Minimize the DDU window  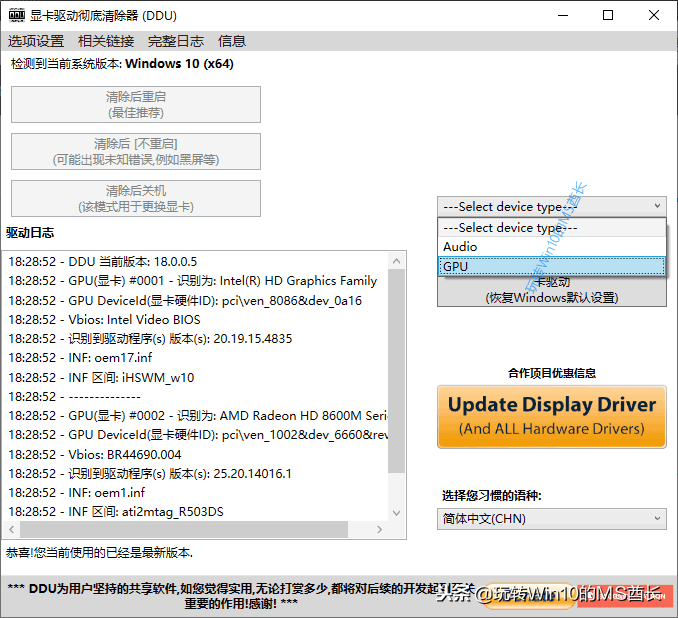tap(563, 16)
